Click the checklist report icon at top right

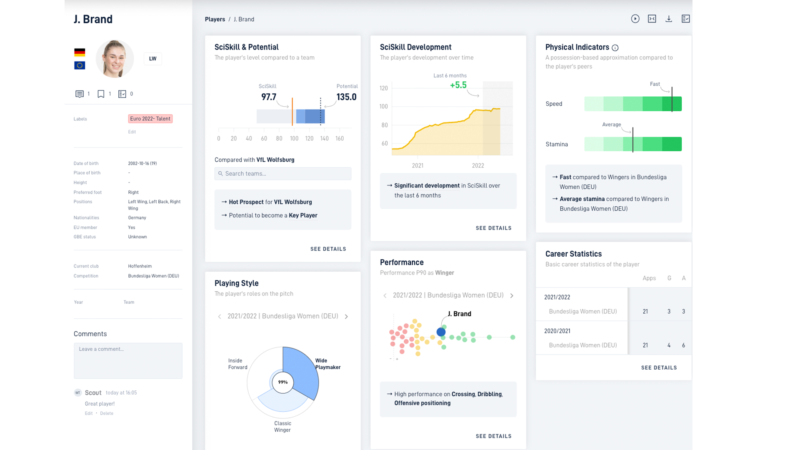coord(686,19)
